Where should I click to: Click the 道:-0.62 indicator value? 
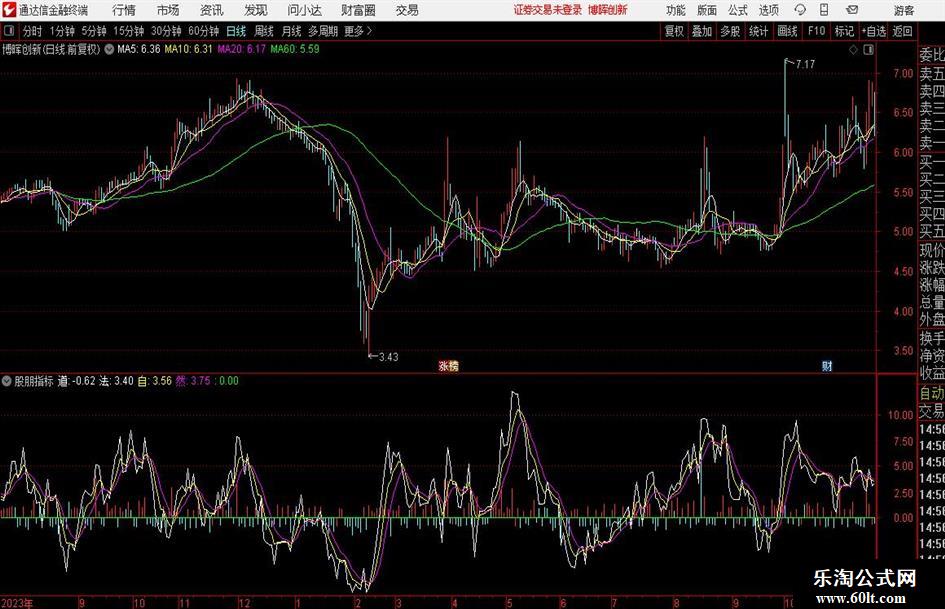(77, 381)
